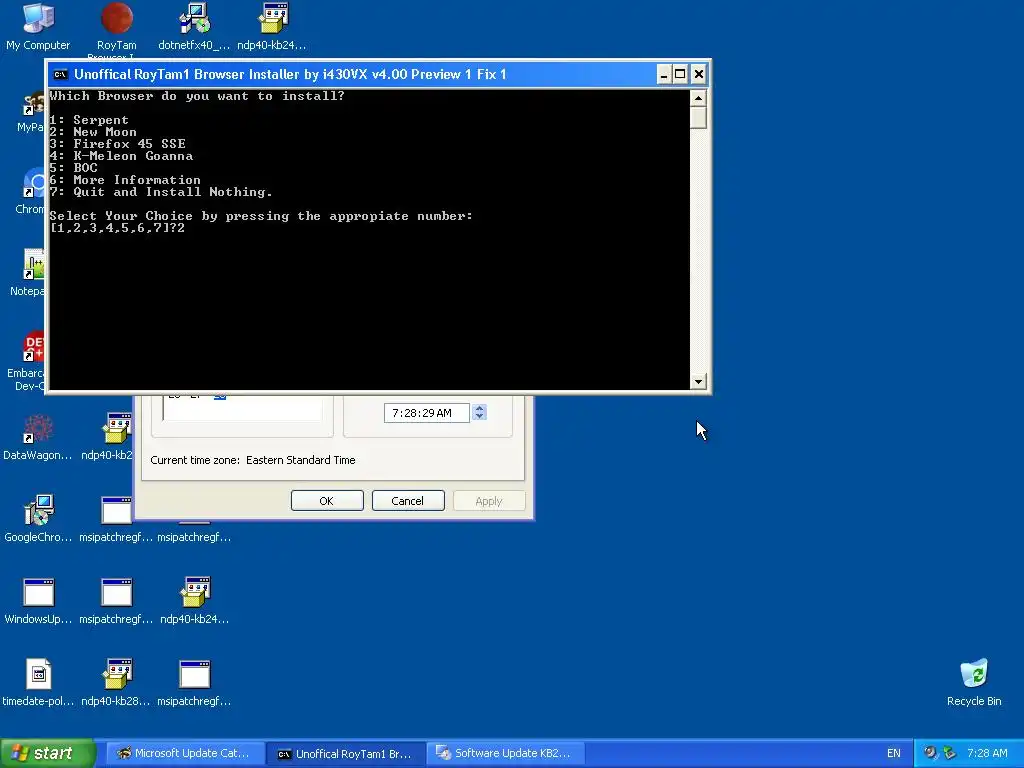Click OK in the Date and Time dialog
1024x768 pixels.
[327, 501]
